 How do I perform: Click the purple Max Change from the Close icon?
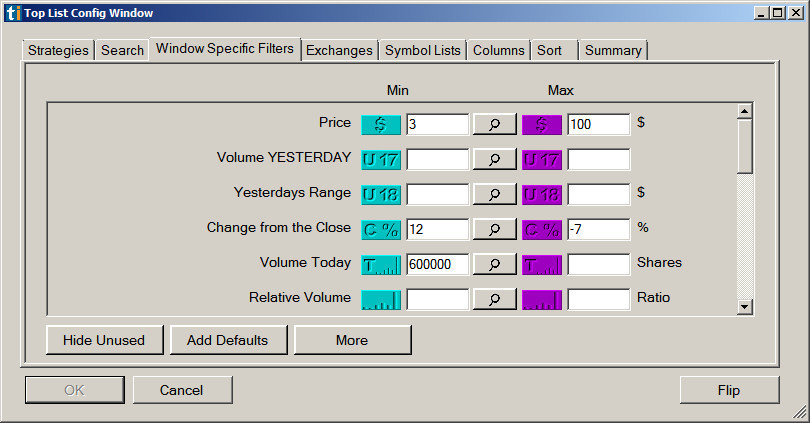542,230
